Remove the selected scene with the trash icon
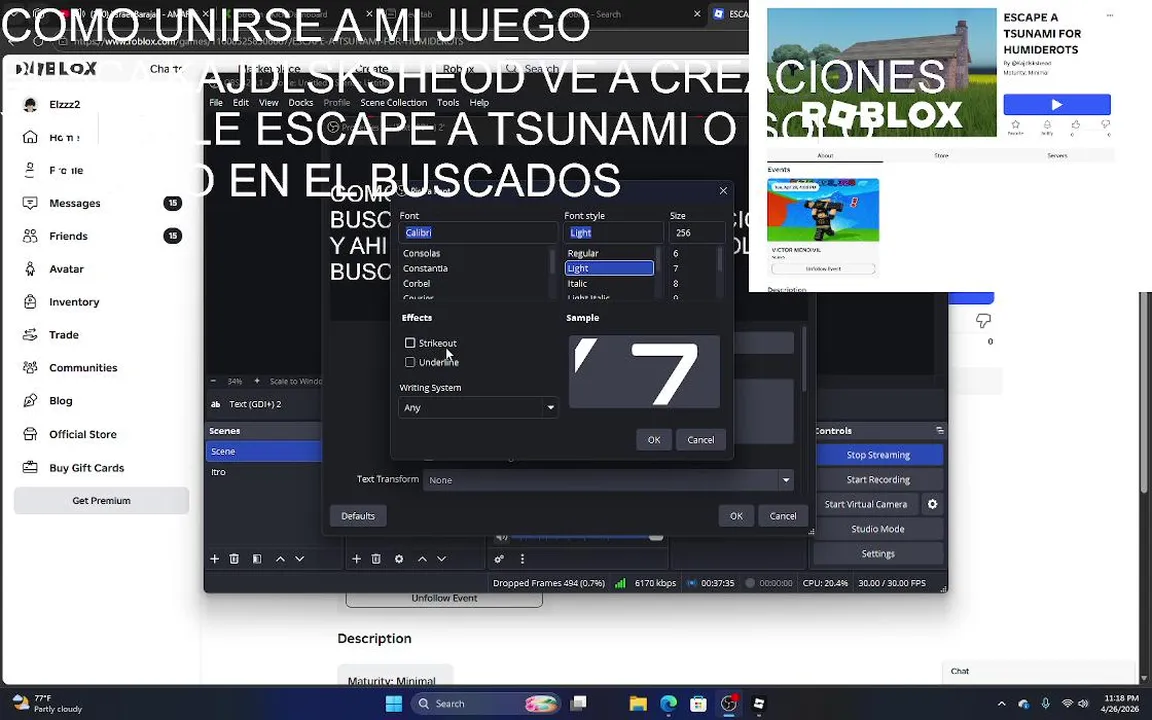Viewport: 1152px width, 720px height. pos(234,559)
